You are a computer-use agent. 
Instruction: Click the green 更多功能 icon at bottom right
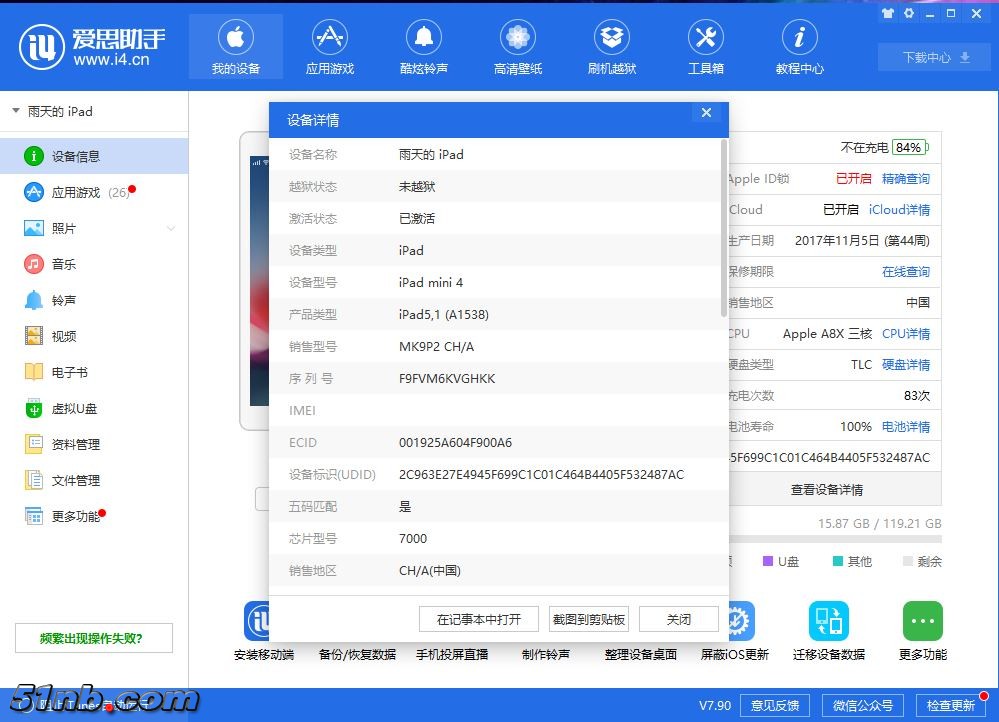(922, 622)
